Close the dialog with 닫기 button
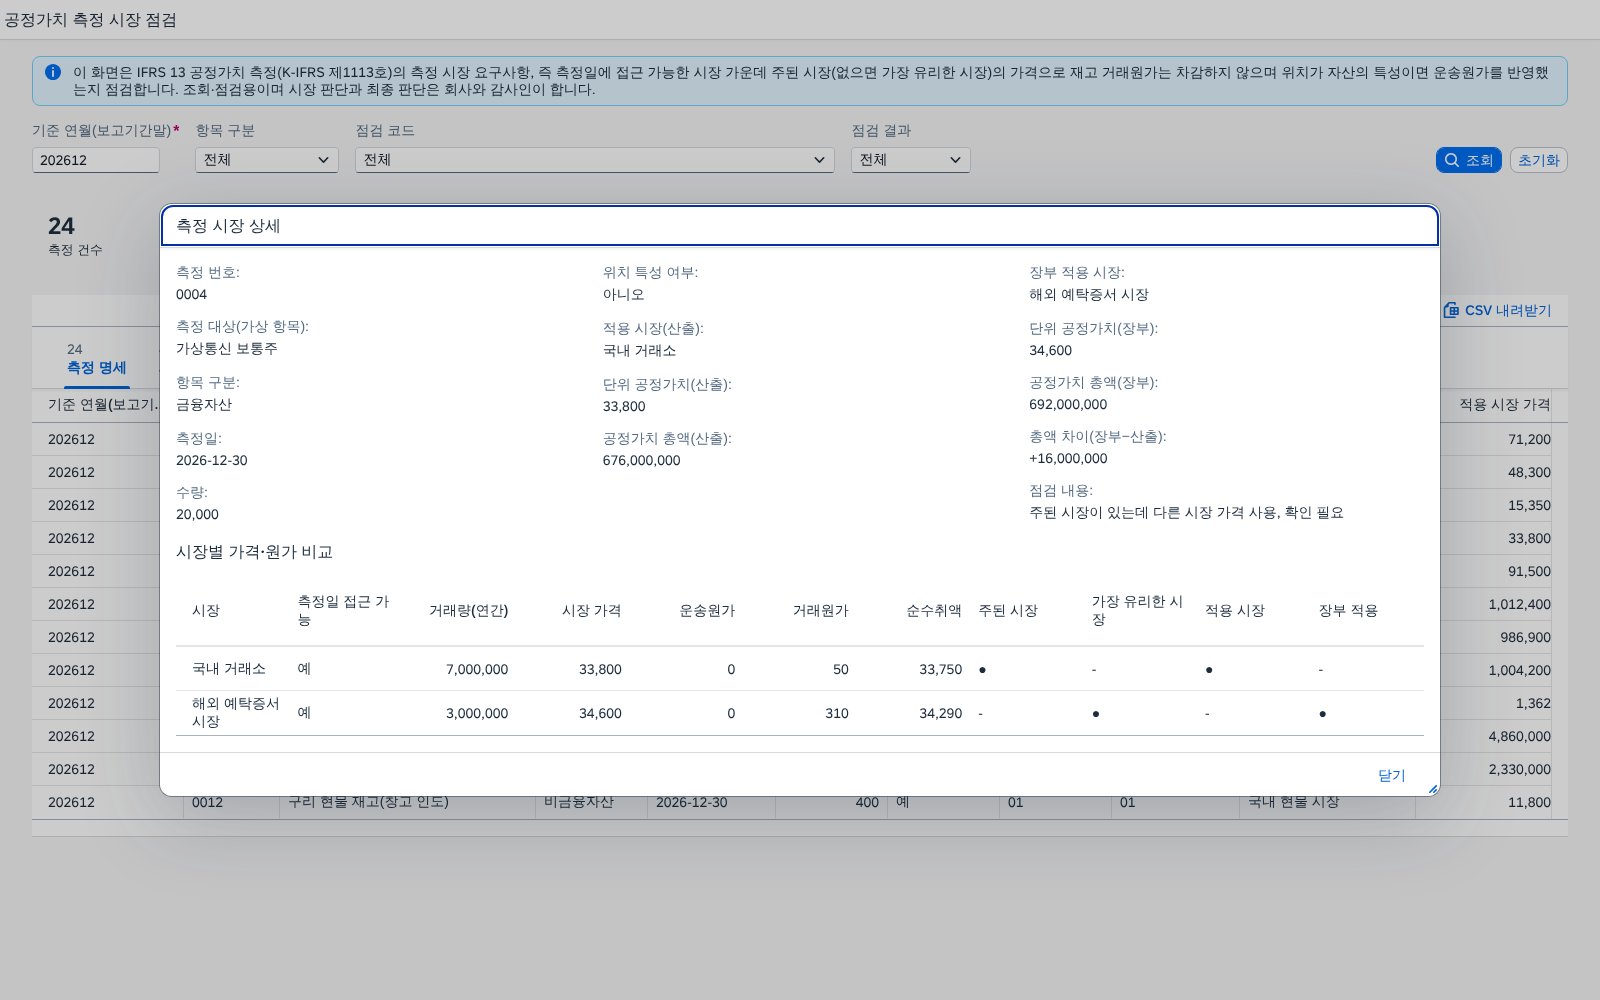Image resolution: width=1600 pixels, height=1000 pixels. click(1391, 775)
